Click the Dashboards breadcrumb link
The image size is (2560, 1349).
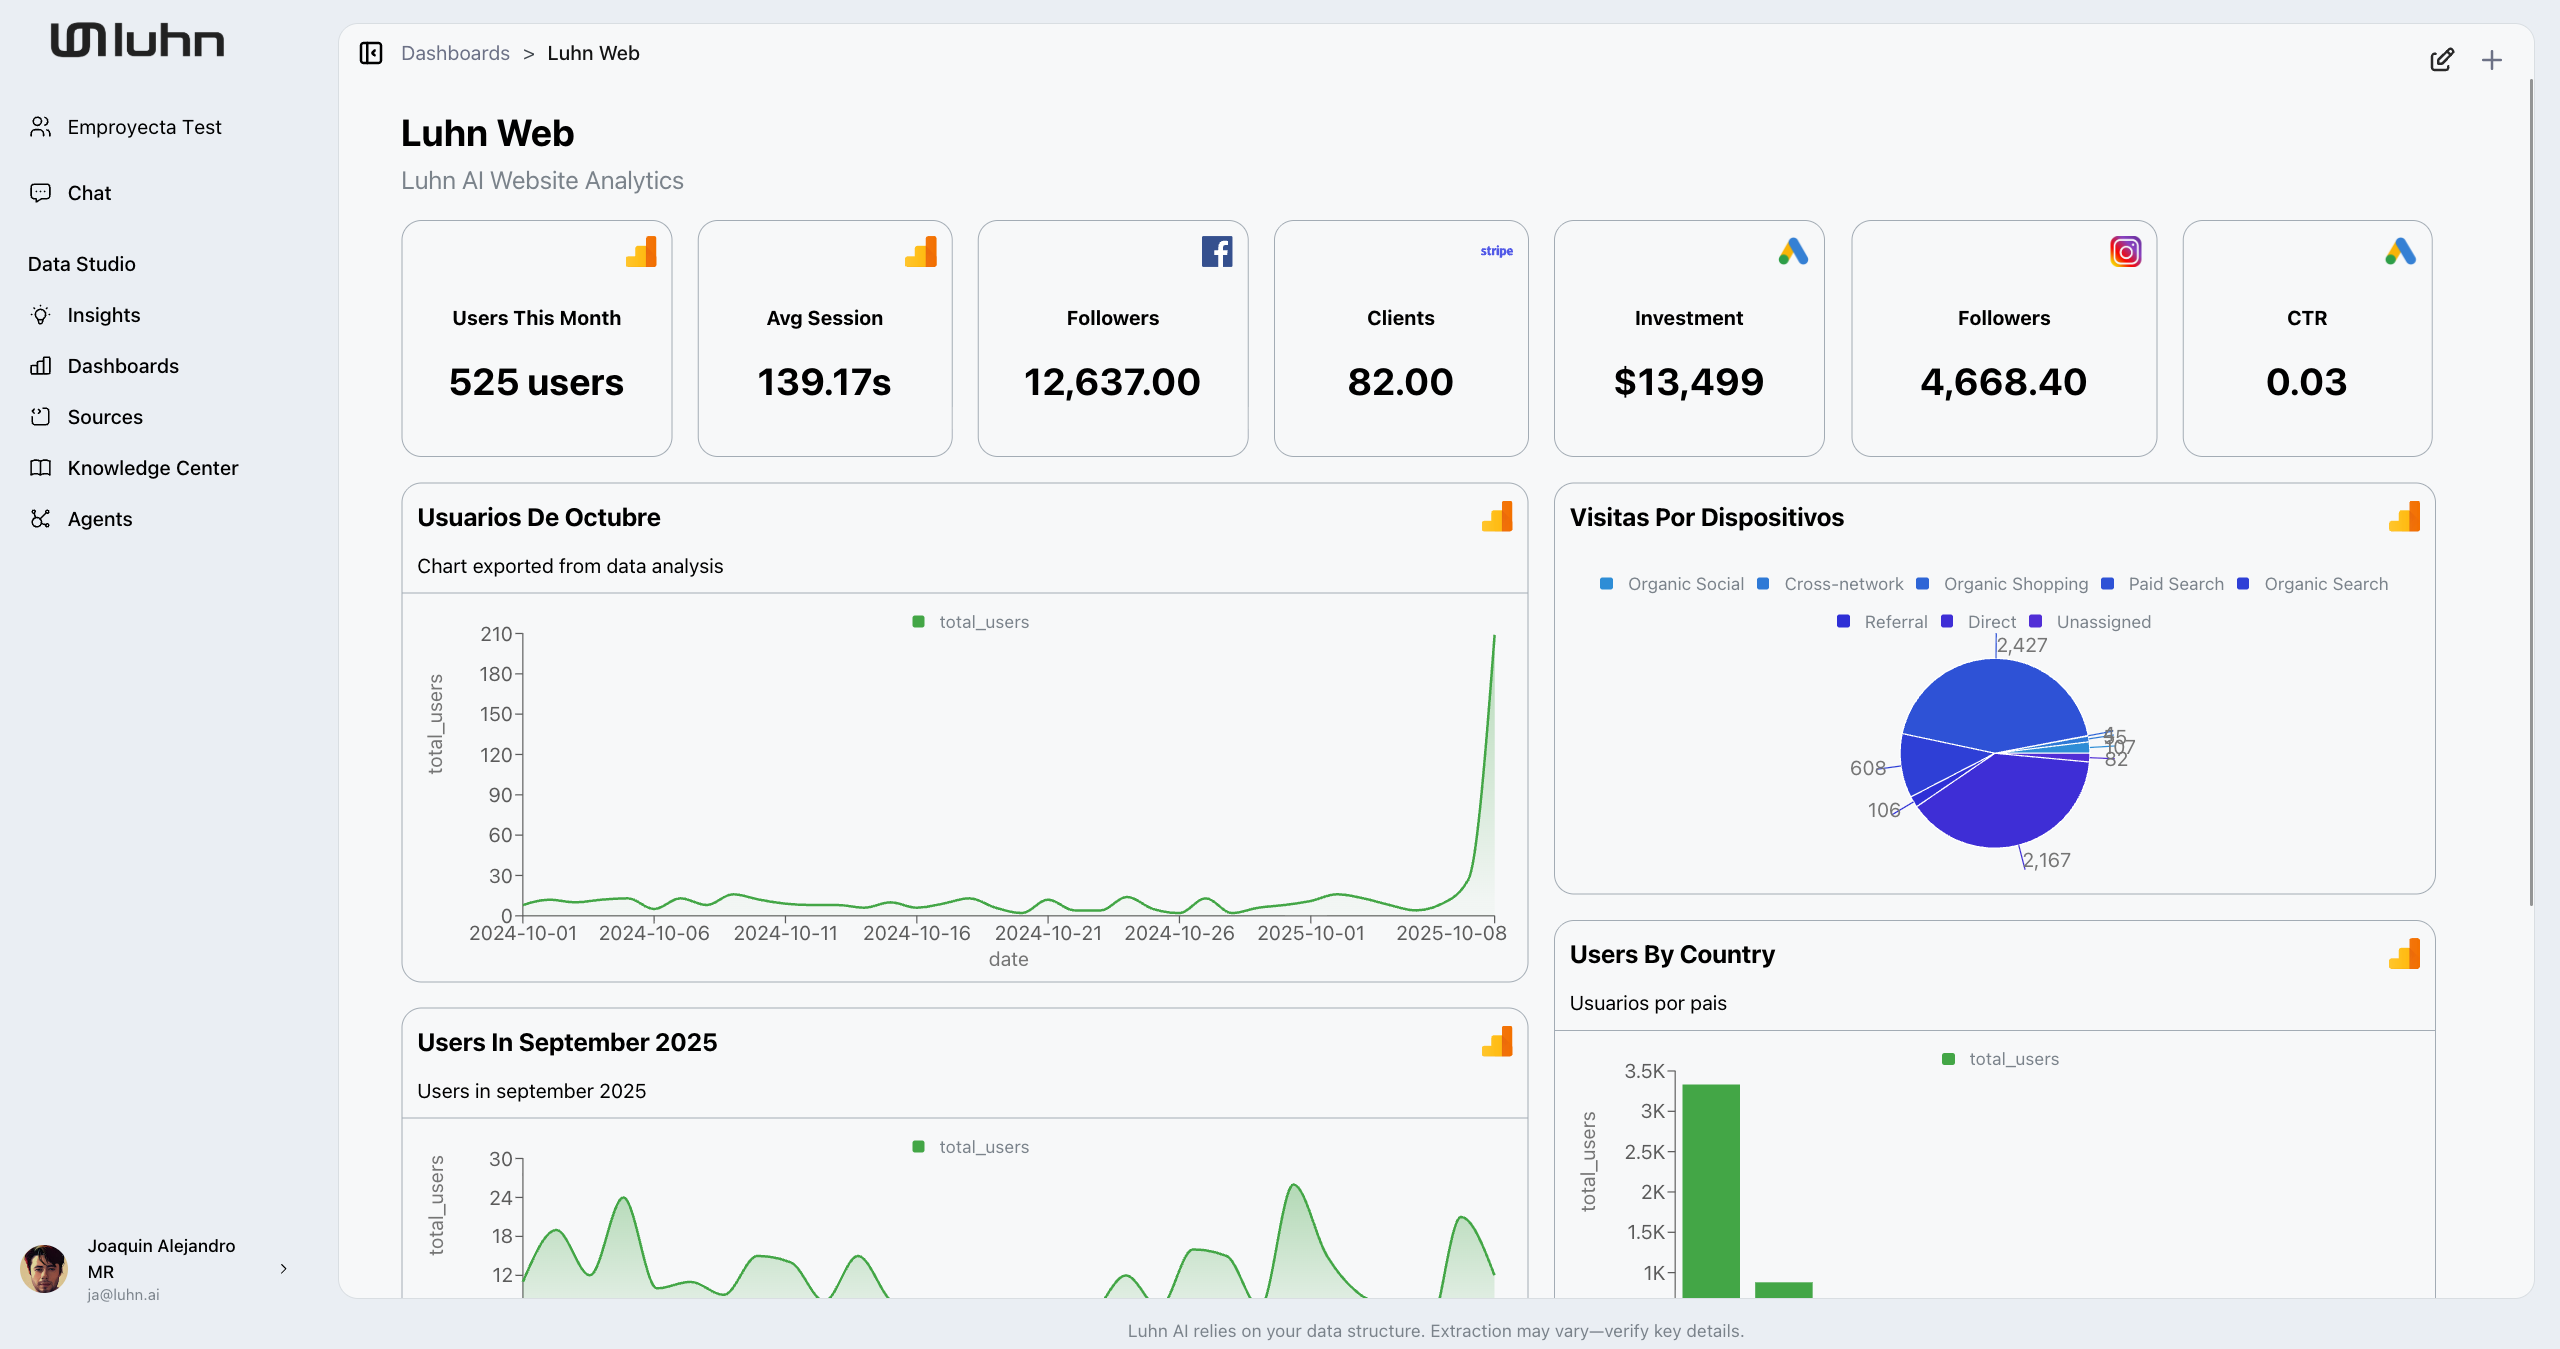pos(455,53)
